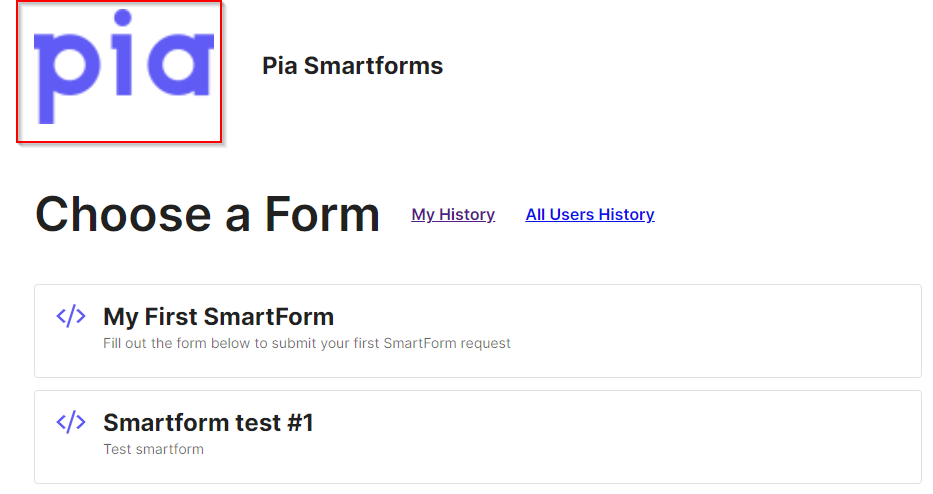
Task: Click the Choose a Form heading
Action: coord(207,214)
